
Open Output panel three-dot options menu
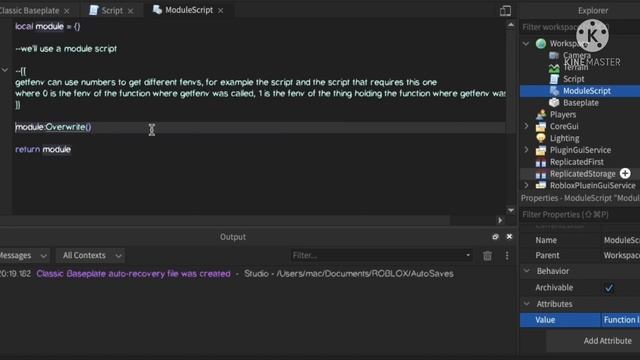pos(507,256)
